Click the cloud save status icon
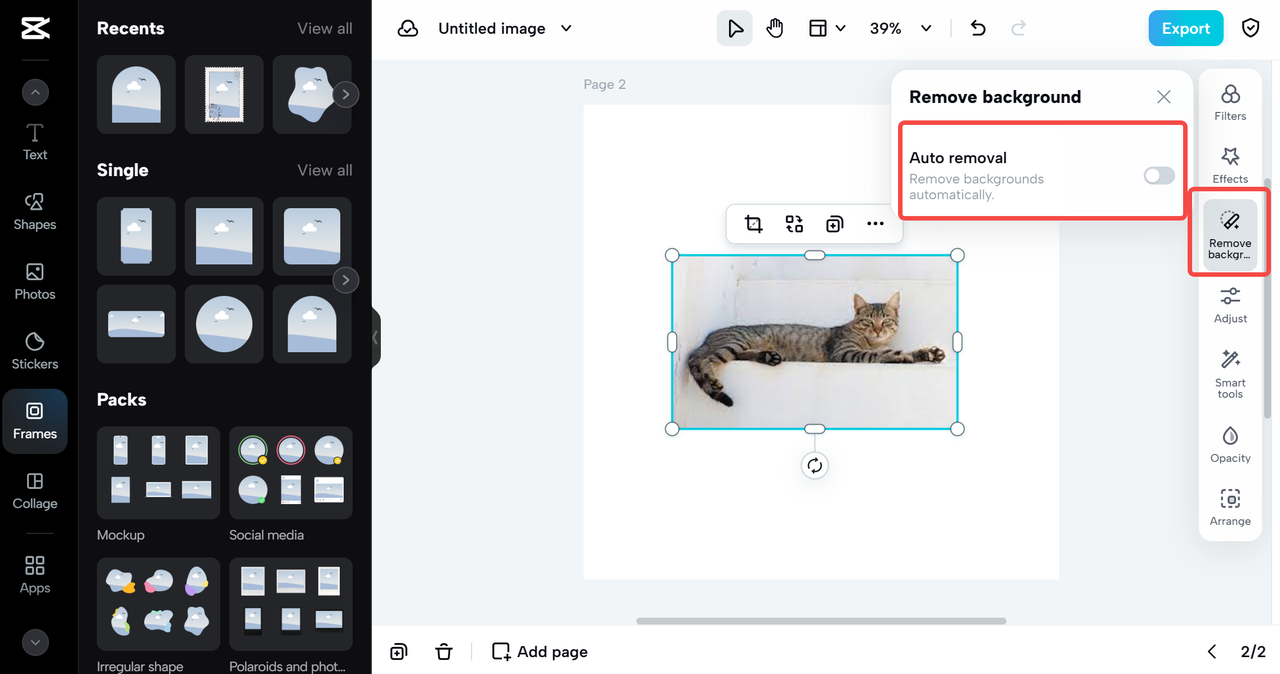The height and width of the screenshot is (674, 1280). [x=408, y=29]
